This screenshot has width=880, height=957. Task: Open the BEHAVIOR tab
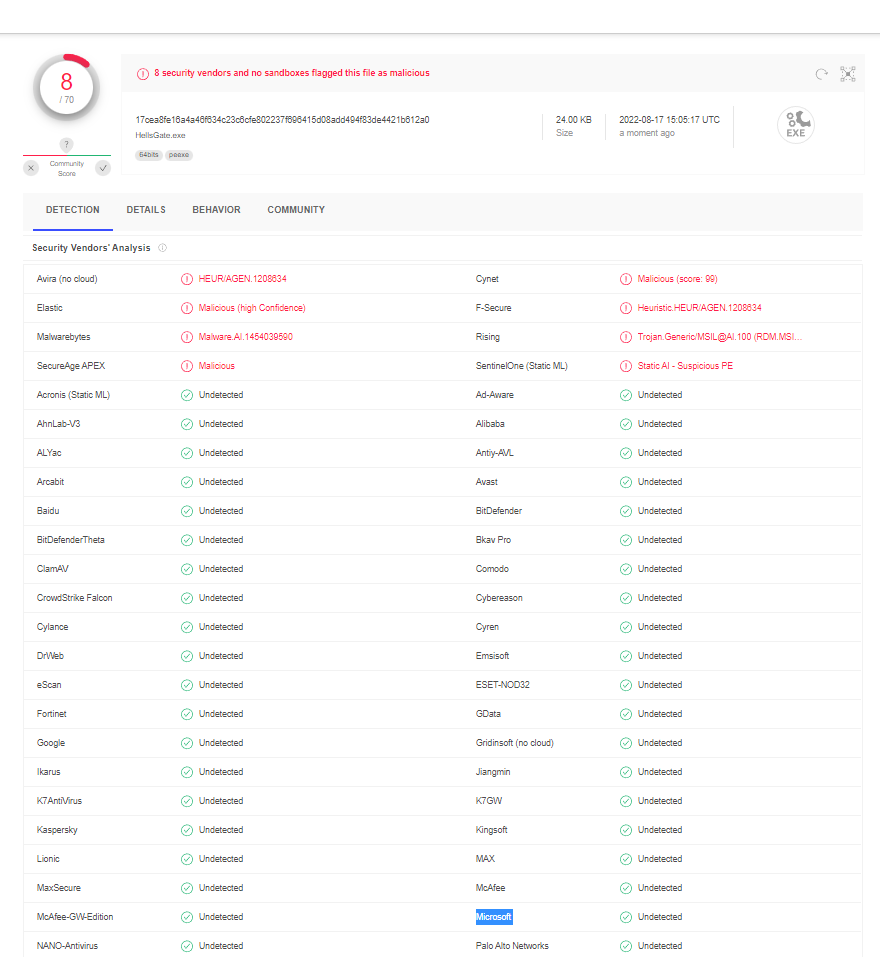[216, 210]
